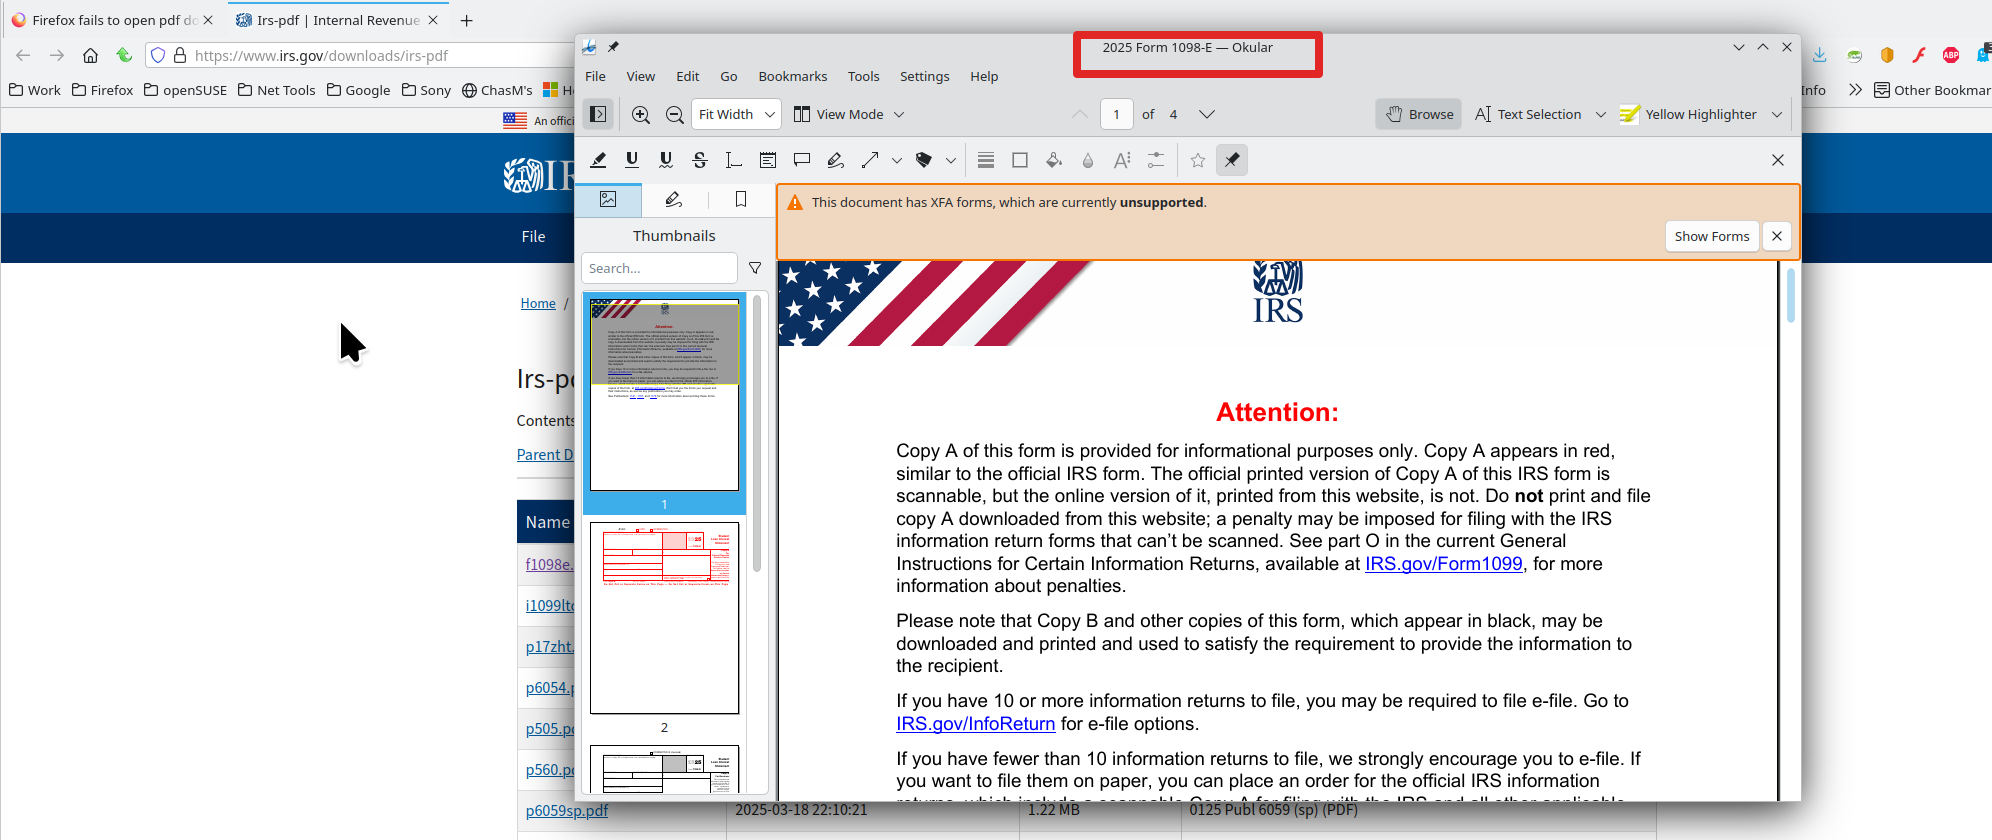The height and width of the screenshot is (840, 1992).
Task: Click Firefox Home button
Action: pos(90,55)
